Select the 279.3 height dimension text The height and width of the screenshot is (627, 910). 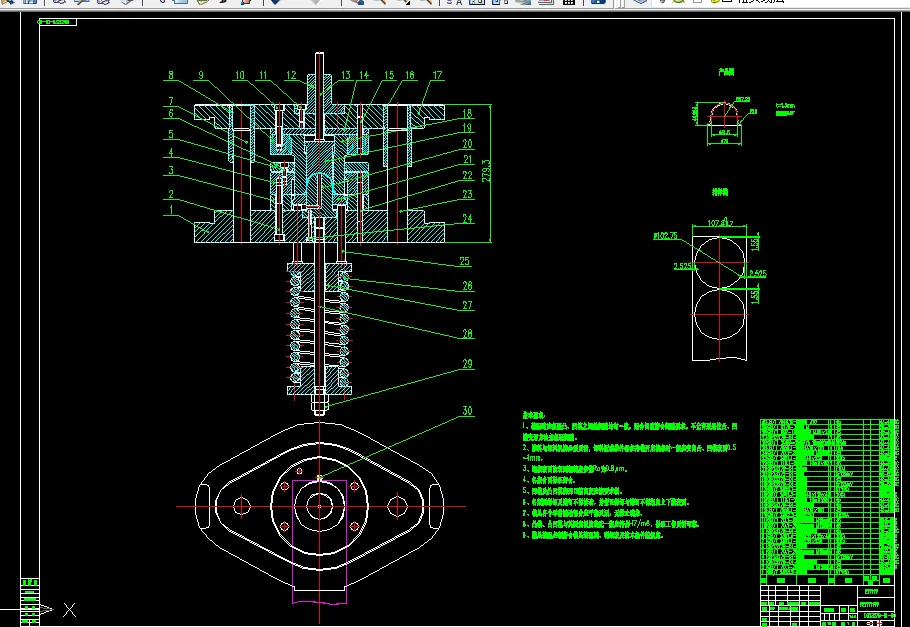[486, 171]
